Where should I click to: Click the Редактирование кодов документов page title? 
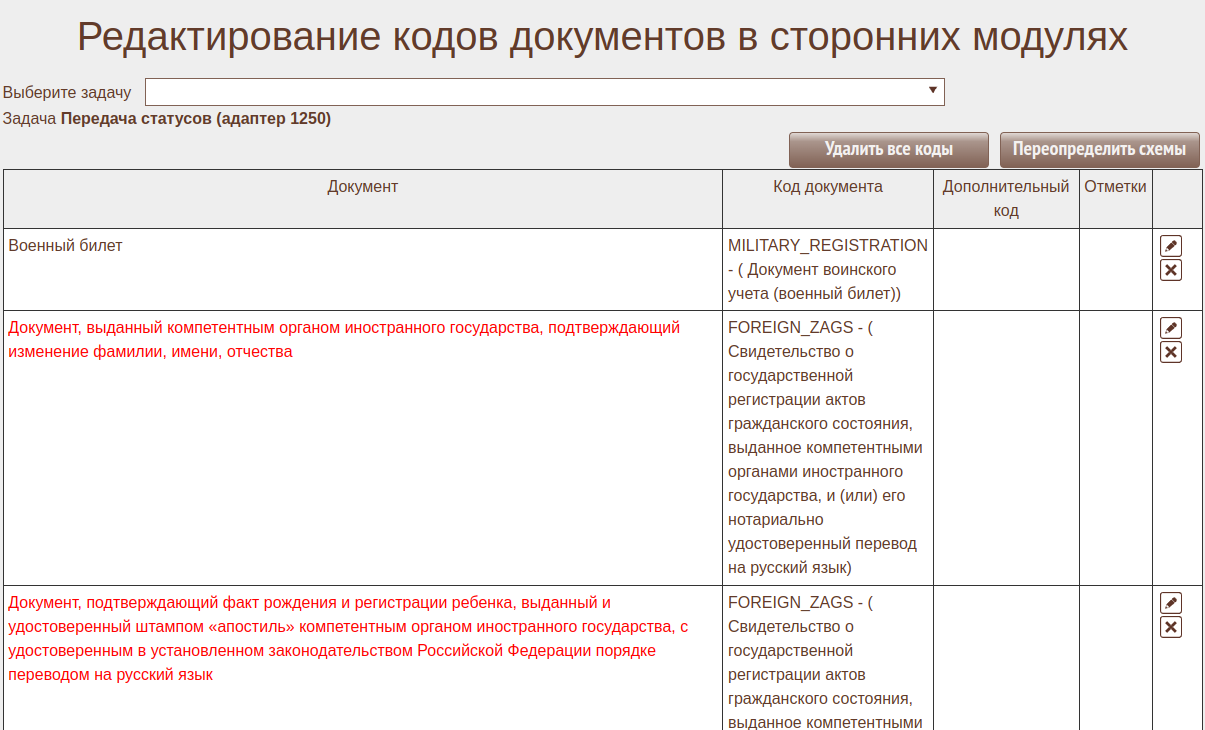602,38
